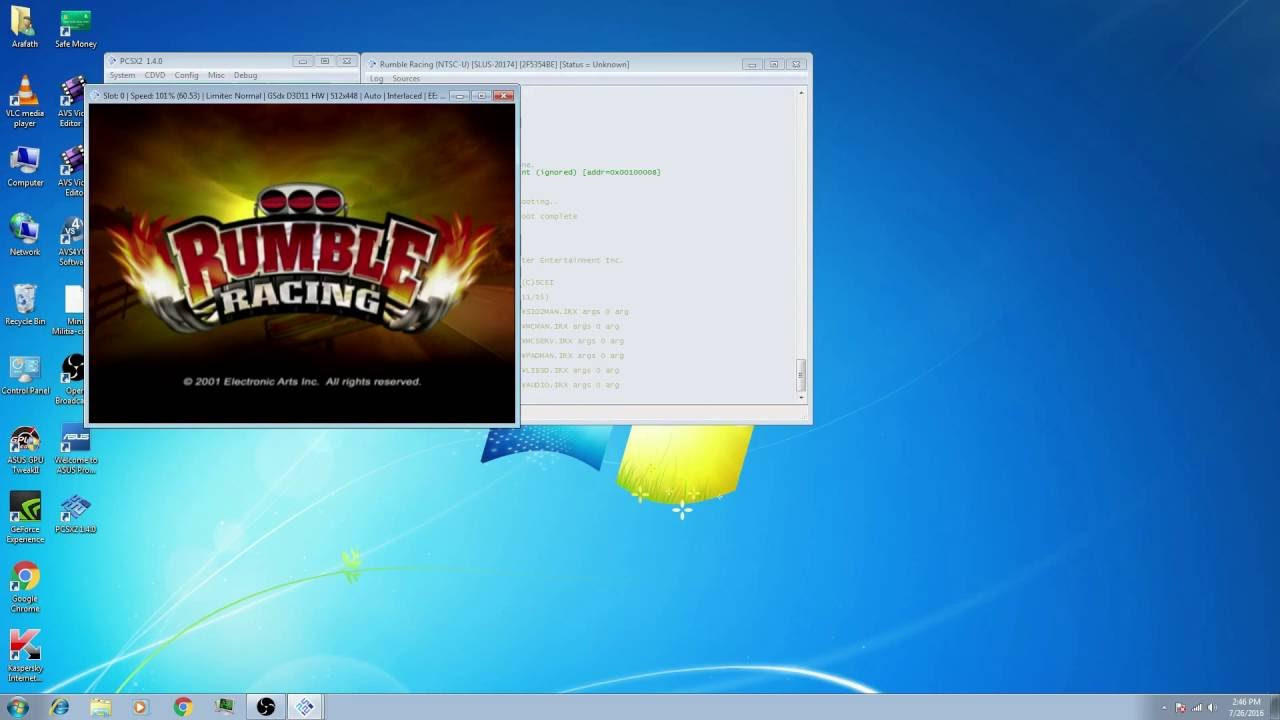Open the Network desktop icon
The image size is (1280, 720).
[24, 236]
